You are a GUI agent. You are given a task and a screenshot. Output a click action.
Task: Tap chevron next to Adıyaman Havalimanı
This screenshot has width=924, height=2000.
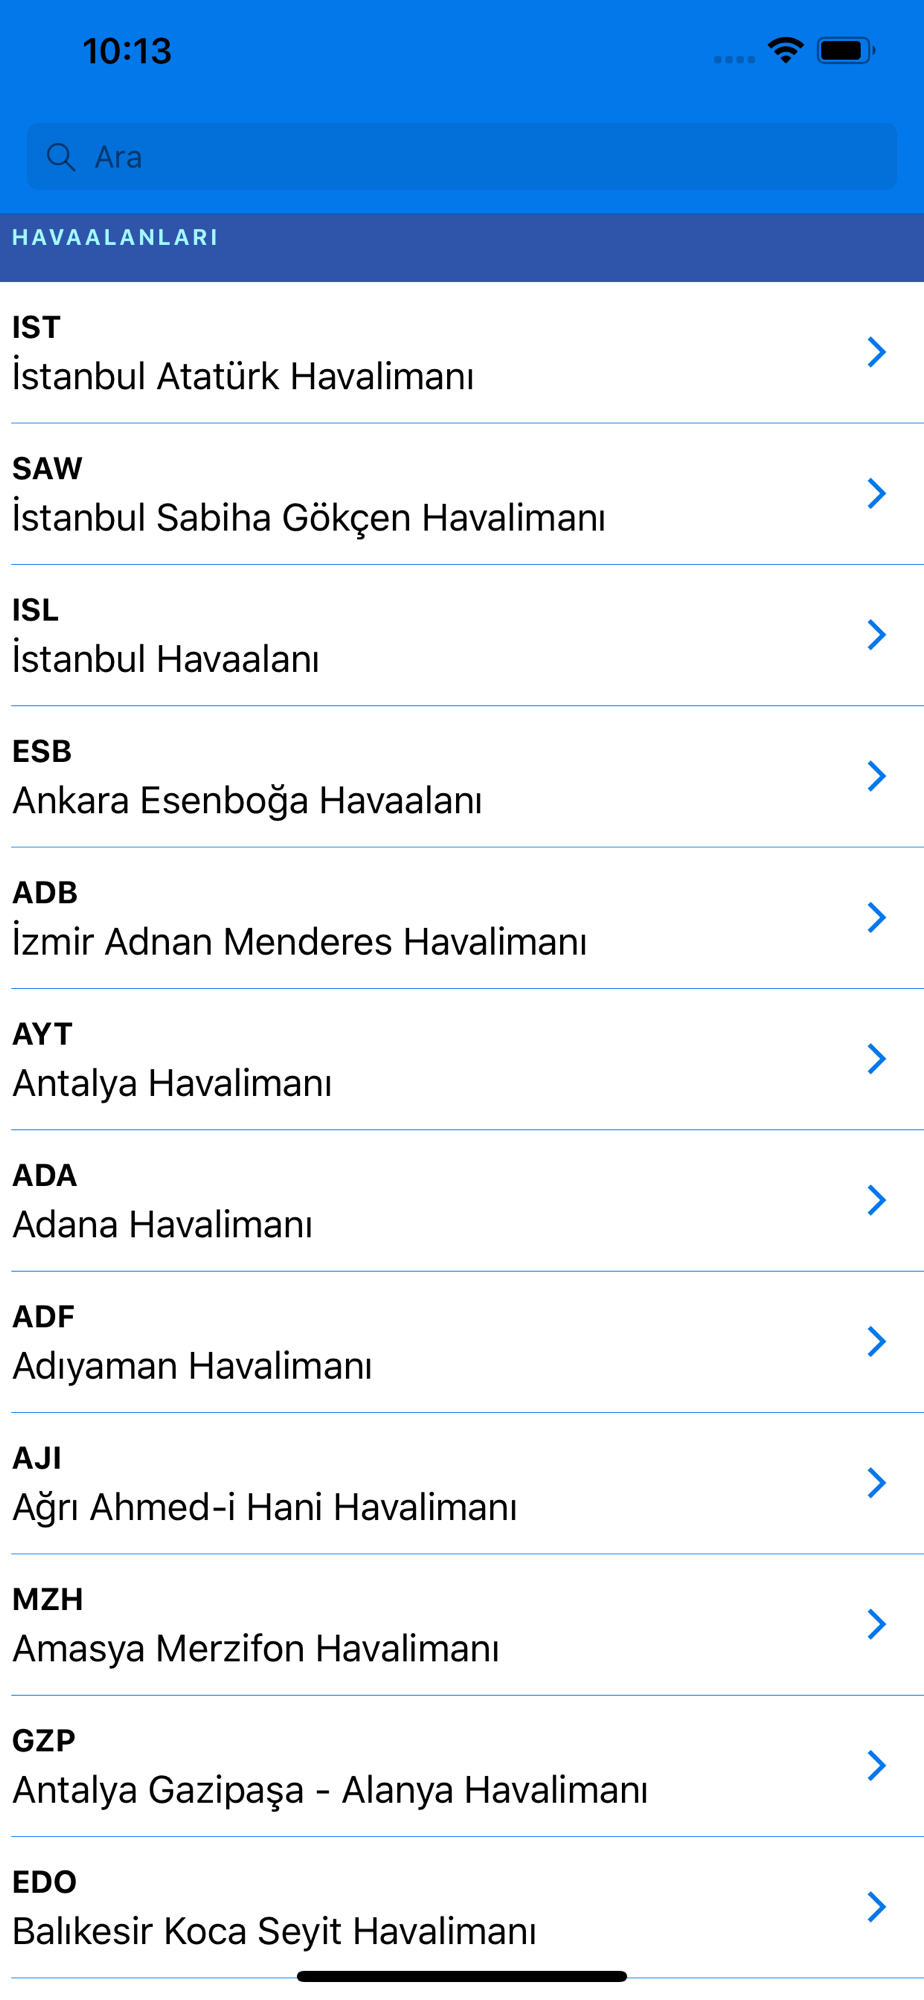click(877, 1341)
